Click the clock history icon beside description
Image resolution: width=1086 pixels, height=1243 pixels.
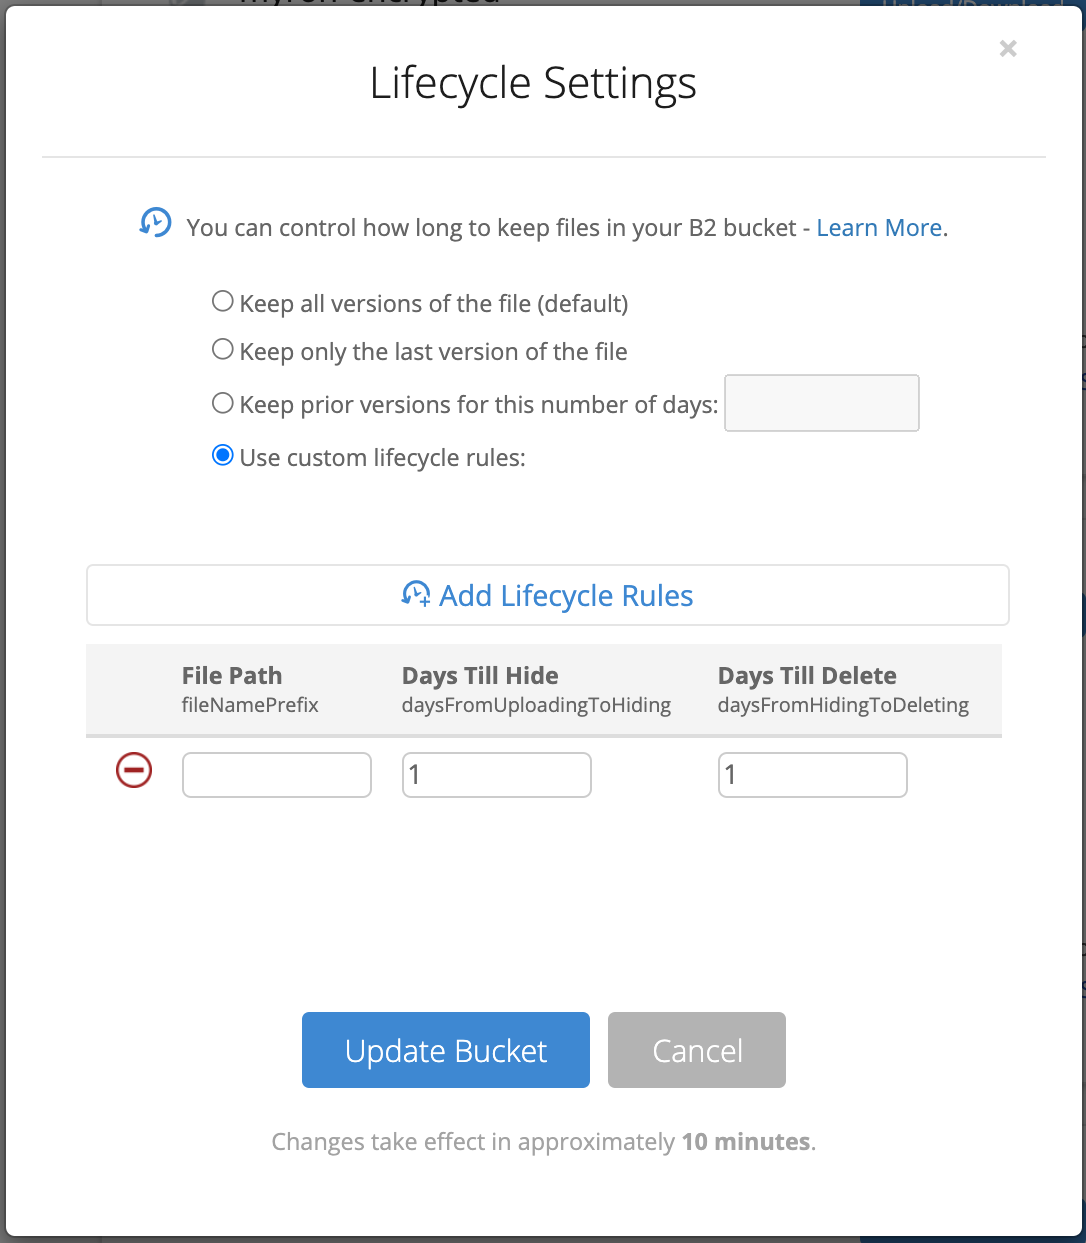tap(155, 223)
